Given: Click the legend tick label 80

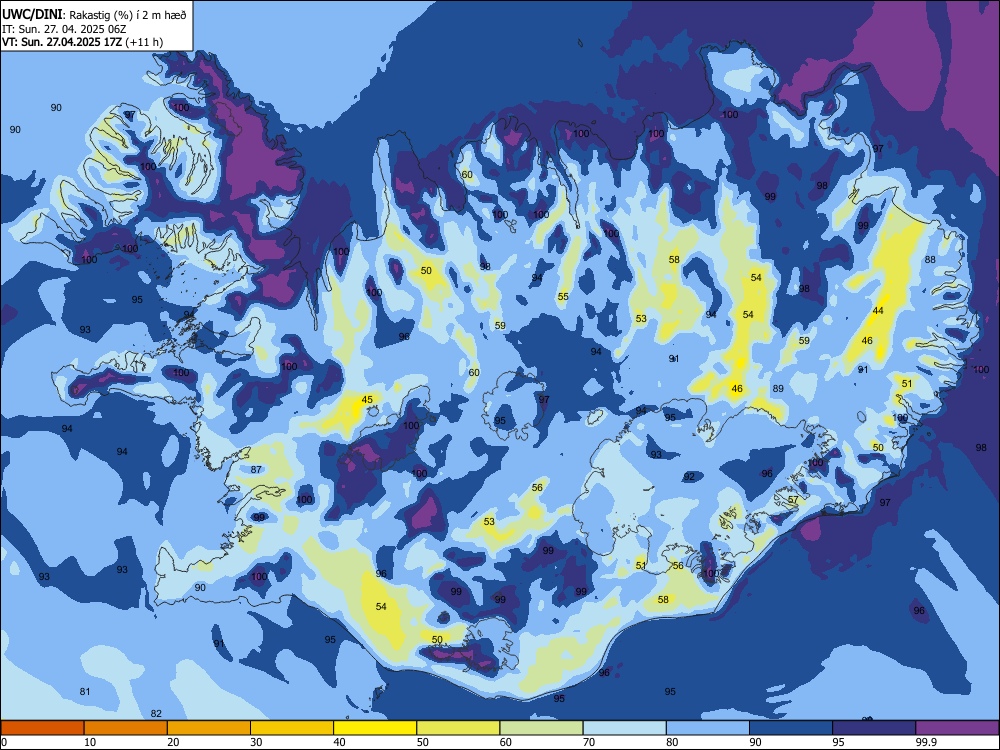Looking at the screenshot, I should [673, 742].
